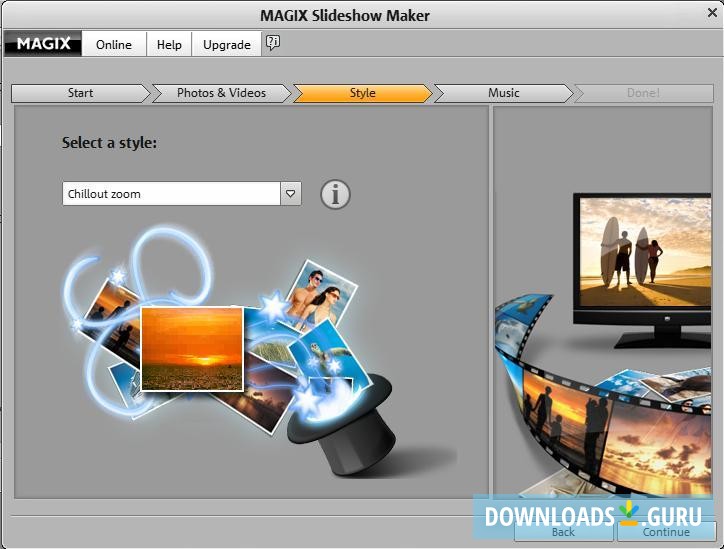This screenshot has height=549, width=724.
Task: Select the Style step
Action: [x=362, y=93]
